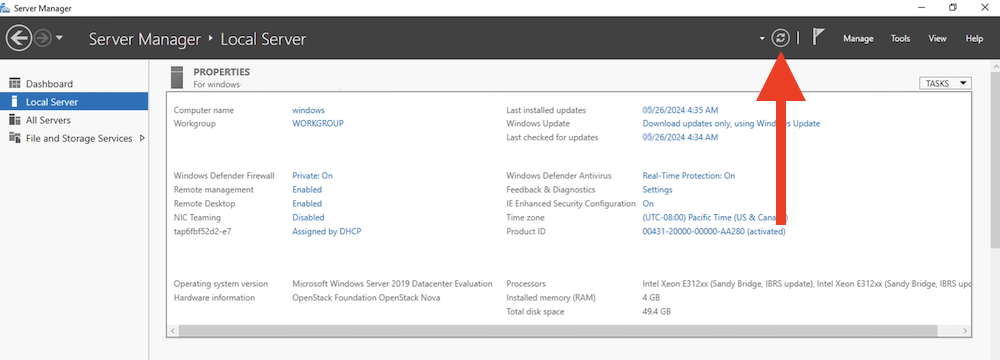Click the Local Server icon
The height and width of the screenshot is (360, 1000).
click(x=15, y=101)
